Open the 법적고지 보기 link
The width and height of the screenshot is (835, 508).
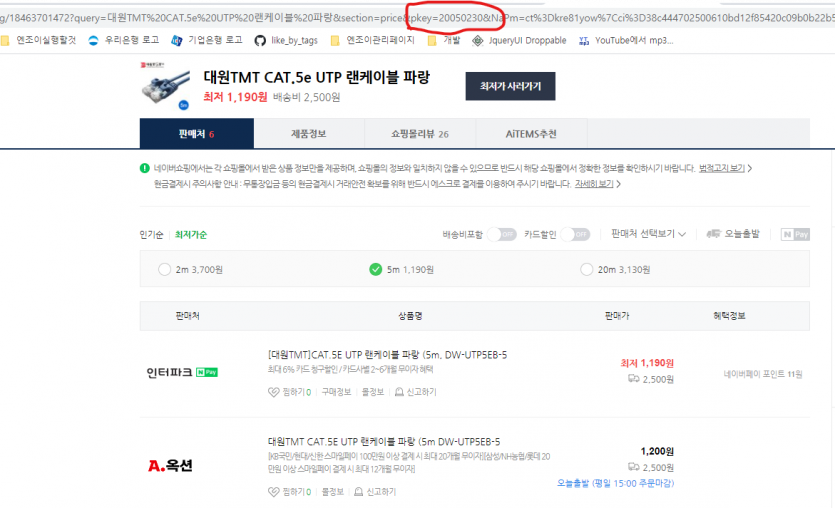721,168
